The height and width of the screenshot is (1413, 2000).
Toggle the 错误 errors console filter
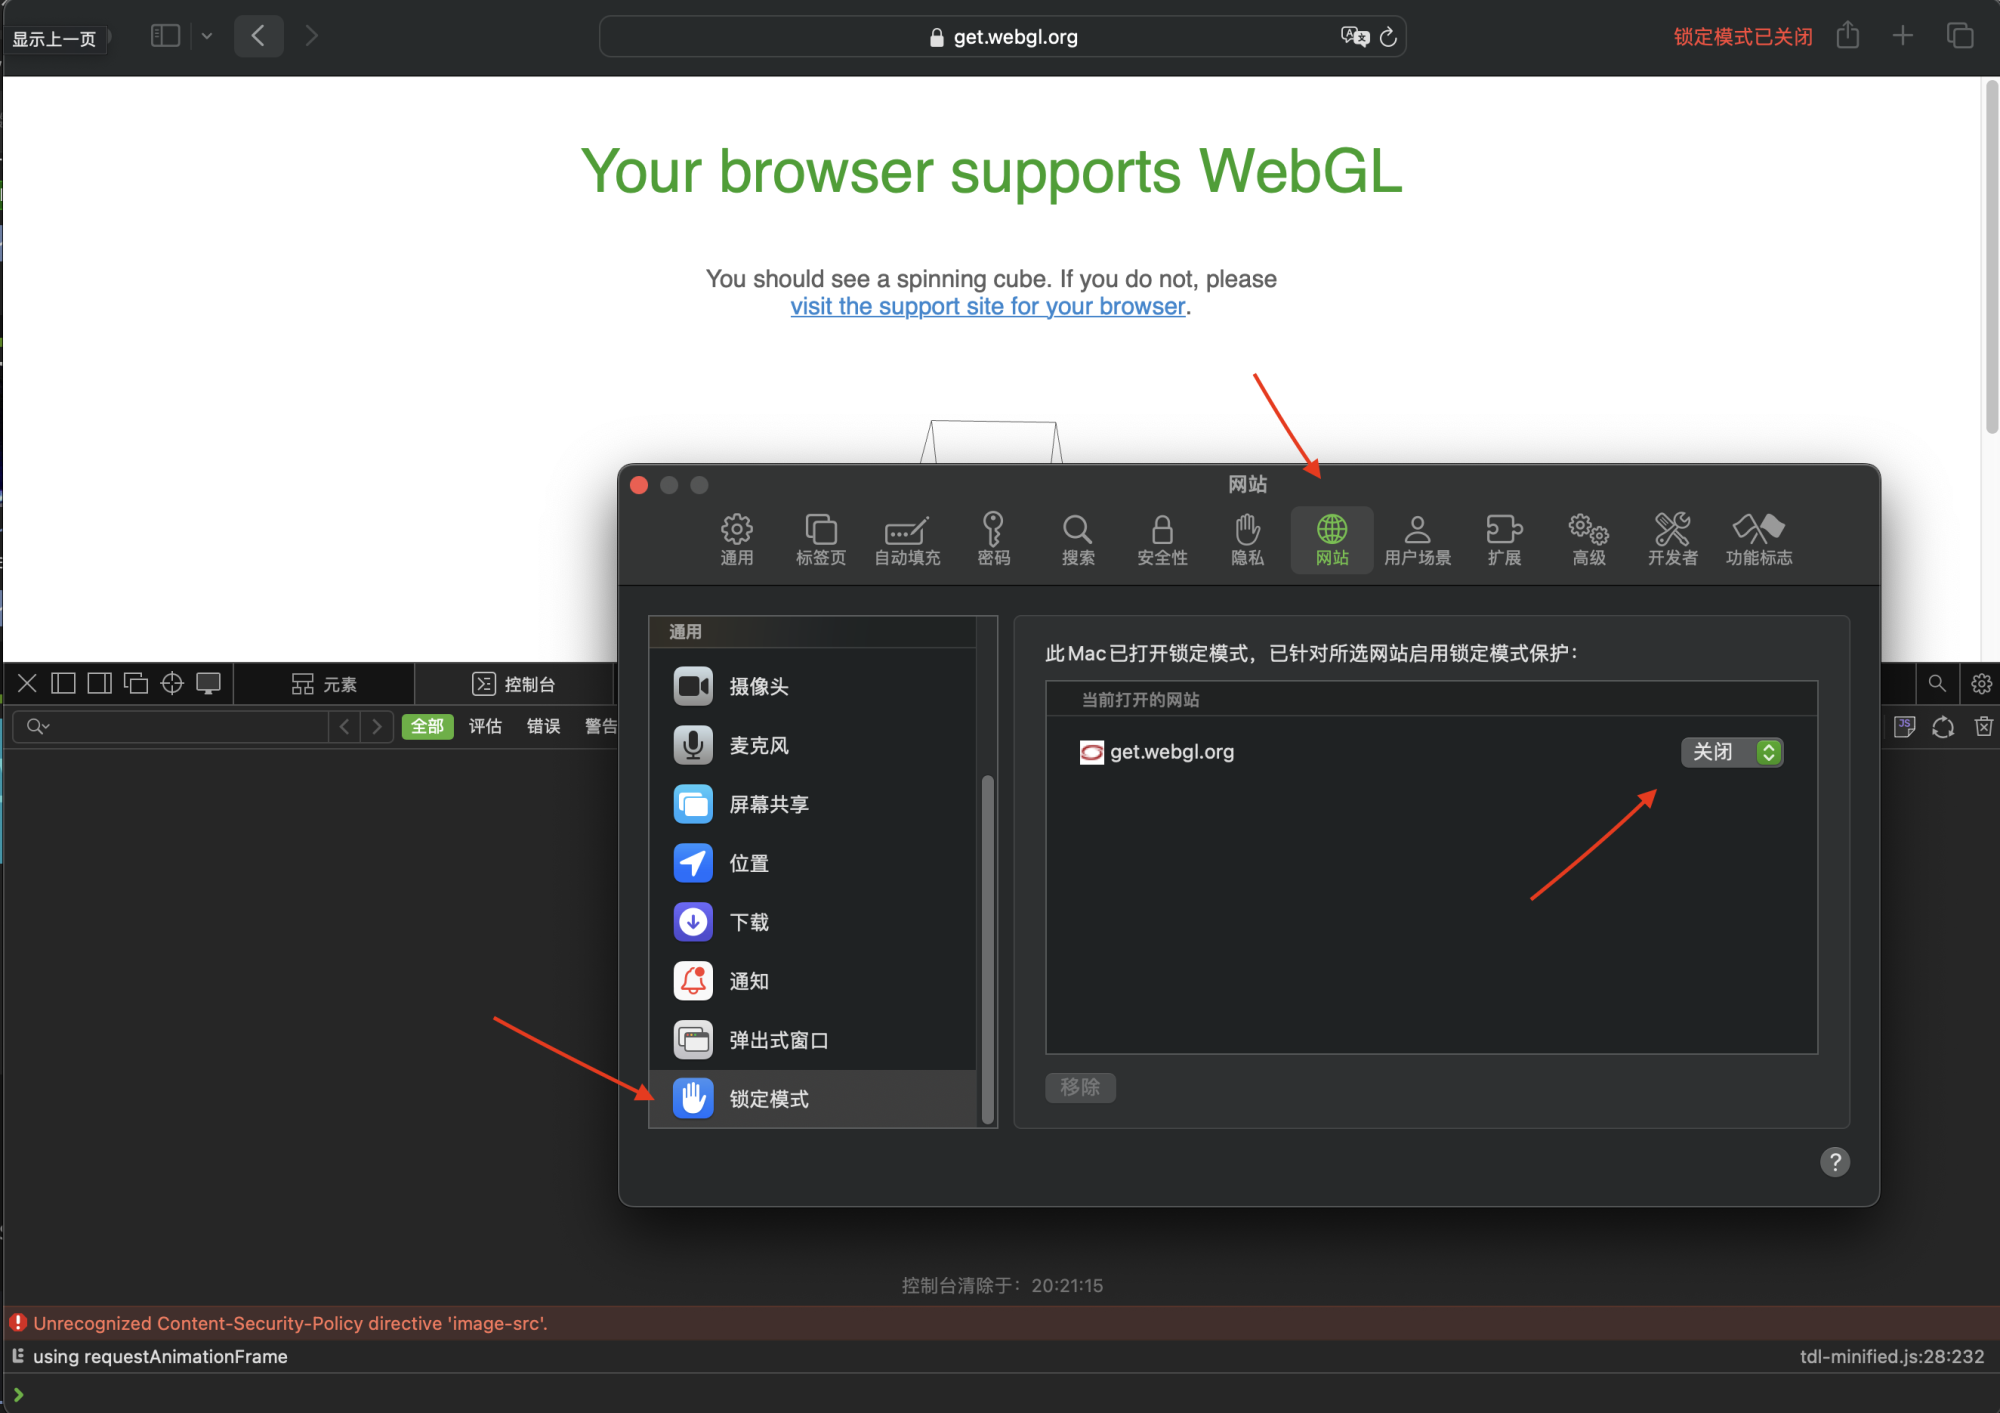[x=543, y=726]
